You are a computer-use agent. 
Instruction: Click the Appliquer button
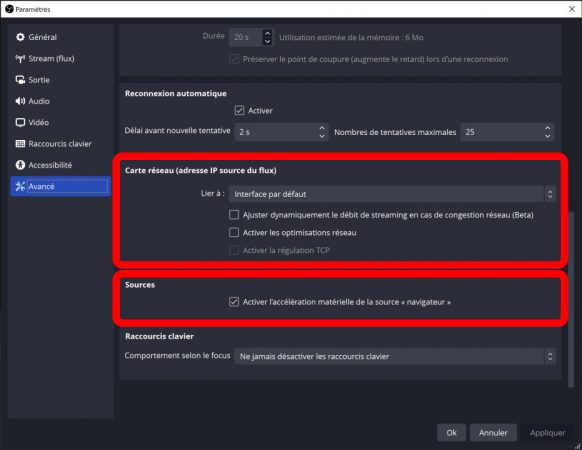click(547, 433)
